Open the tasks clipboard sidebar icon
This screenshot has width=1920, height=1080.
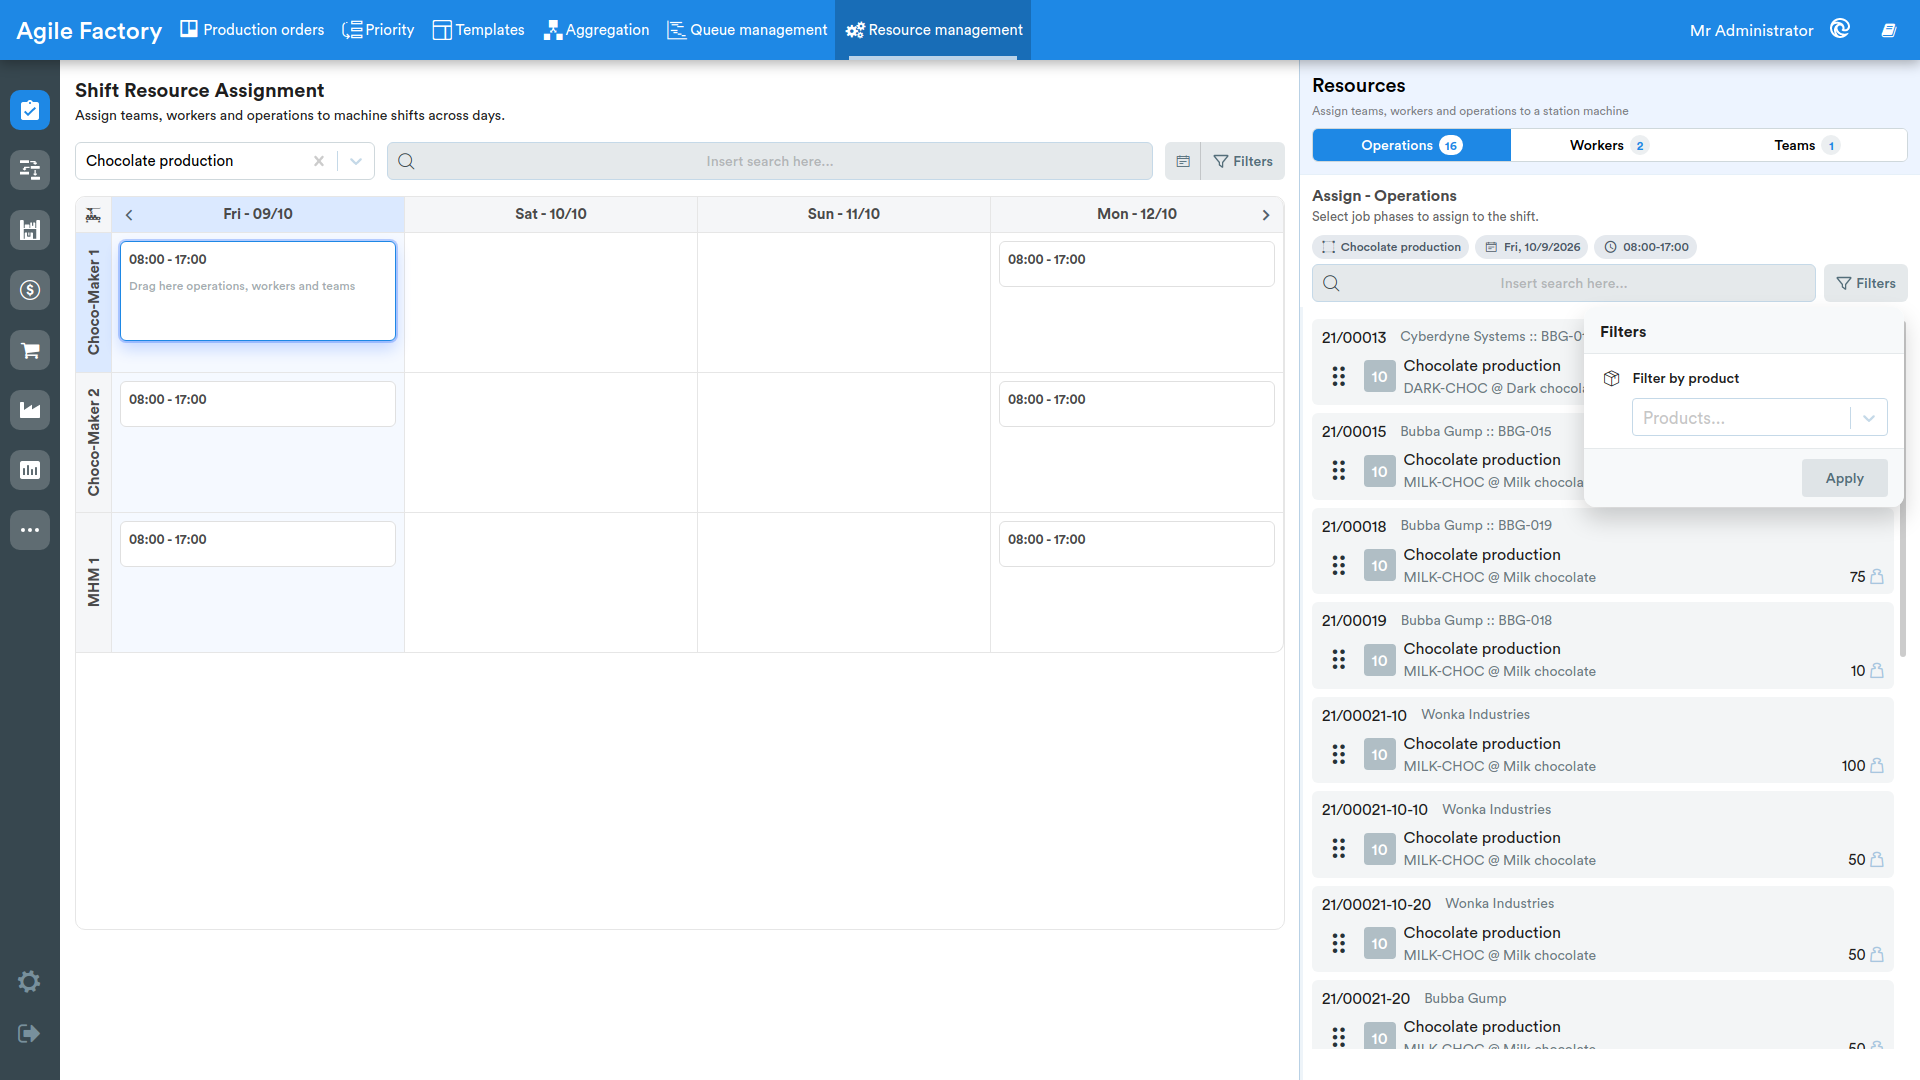coord(30,110)
